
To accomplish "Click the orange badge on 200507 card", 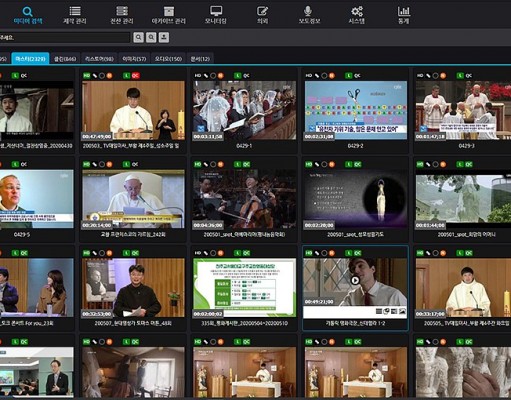I will [109, 253].
